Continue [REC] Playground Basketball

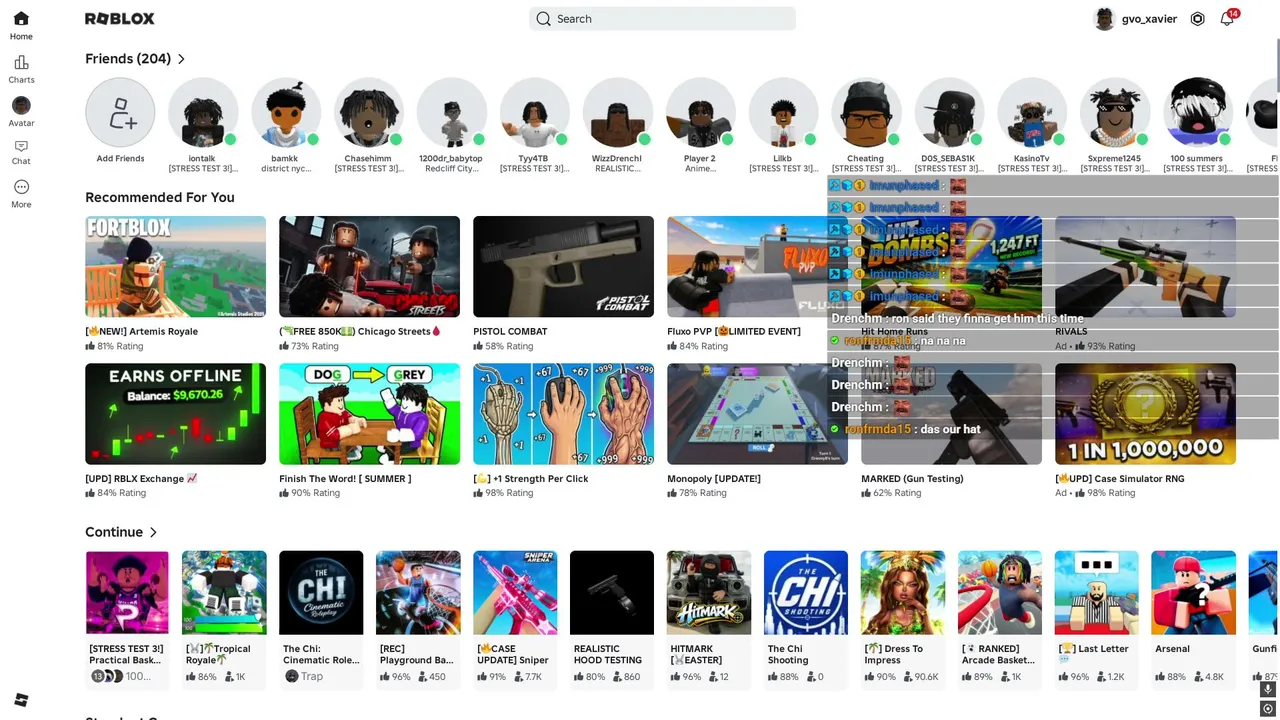(418, 593)
